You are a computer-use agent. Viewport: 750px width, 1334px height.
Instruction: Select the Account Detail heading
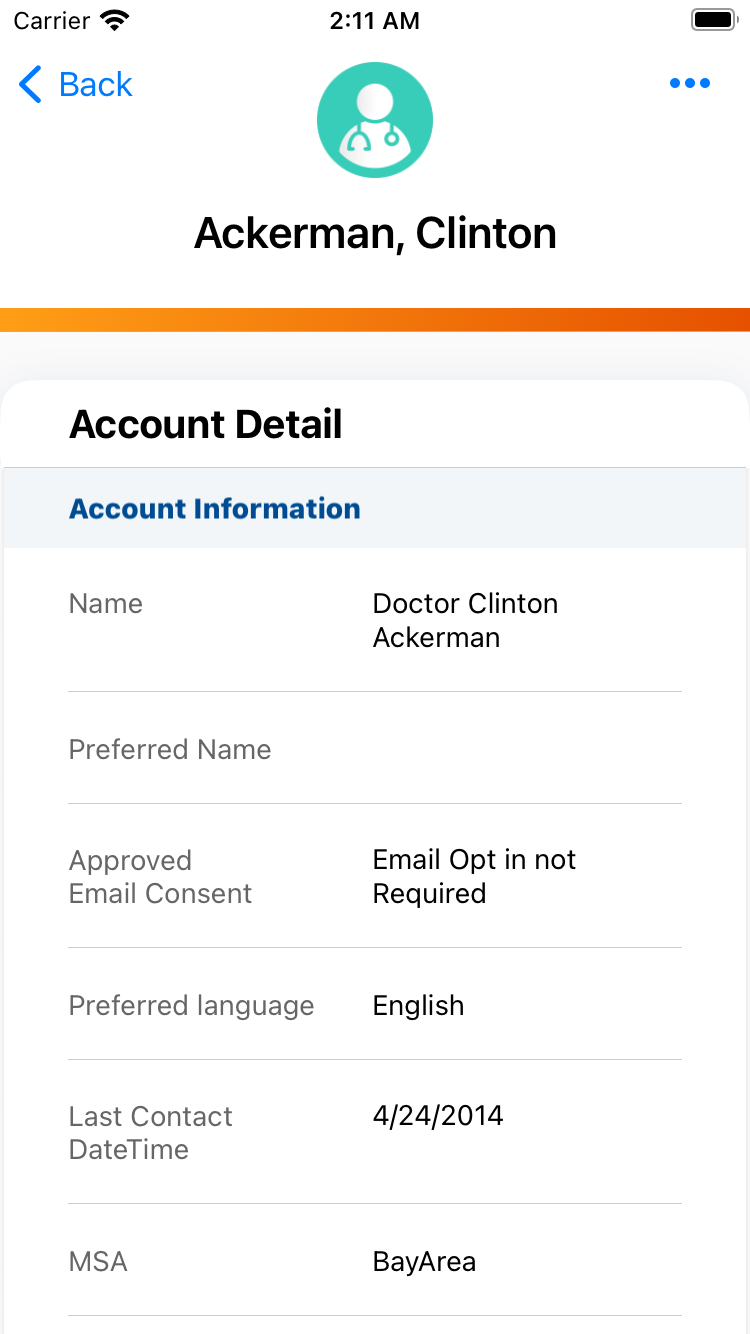tap(206, 424)
